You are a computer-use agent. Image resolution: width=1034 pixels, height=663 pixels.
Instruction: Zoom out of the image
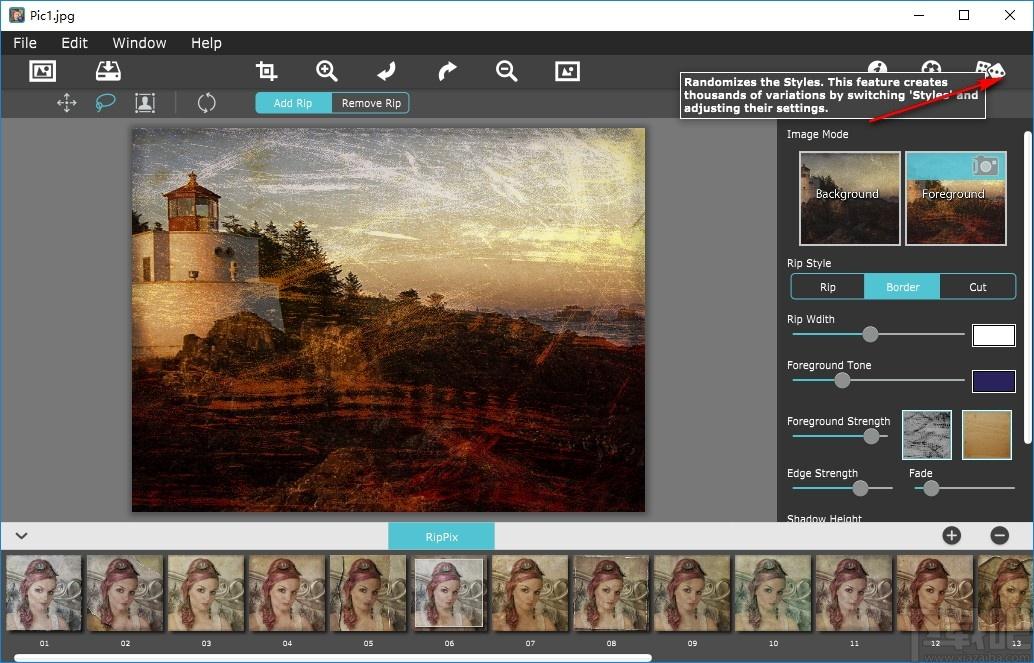pos(507,71)
